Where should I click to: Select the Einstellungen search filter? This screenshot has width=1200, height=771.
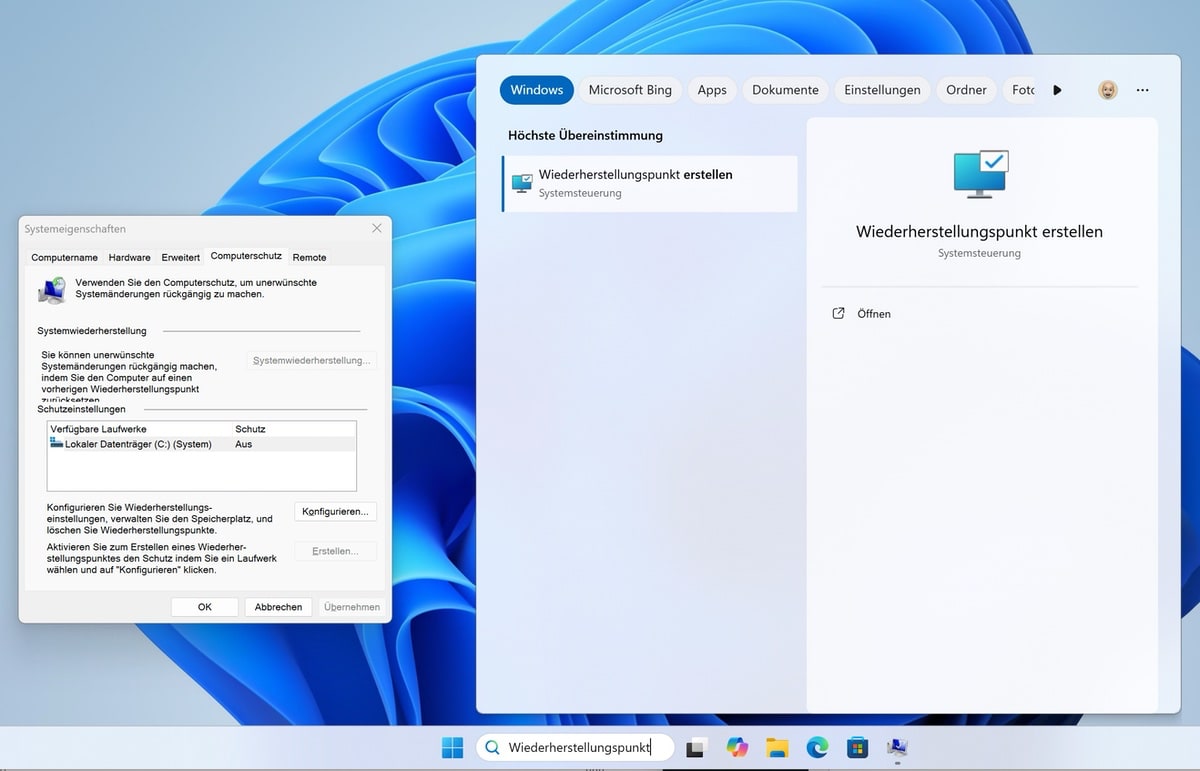coord(882,90)
